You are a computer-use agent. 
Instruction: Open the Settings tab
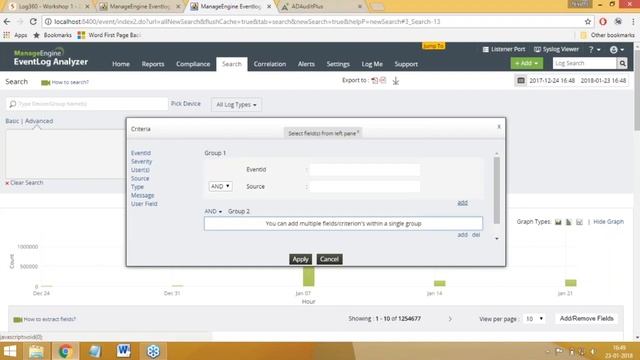tap(338, 64)
